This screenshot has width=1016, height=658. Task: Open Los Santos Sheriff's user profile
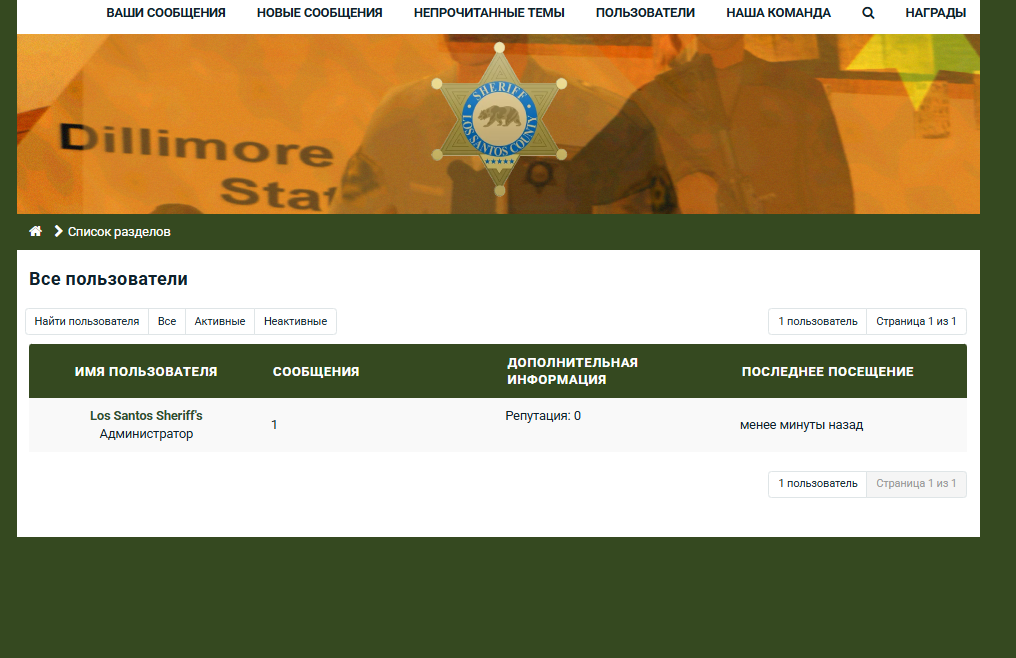pos(146,415)
